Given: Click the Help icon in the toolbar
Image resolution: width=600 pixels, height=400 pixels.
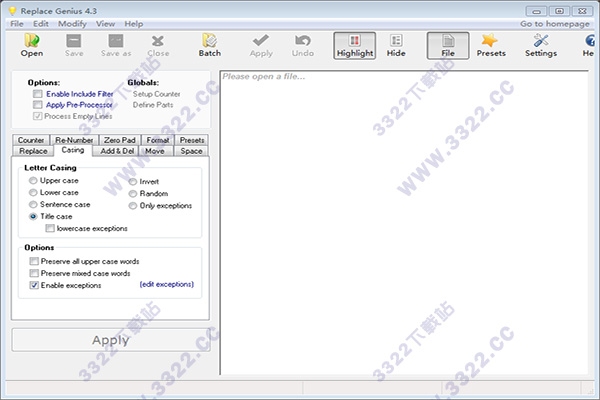Looking at the screenshot, I should point(589,46).
